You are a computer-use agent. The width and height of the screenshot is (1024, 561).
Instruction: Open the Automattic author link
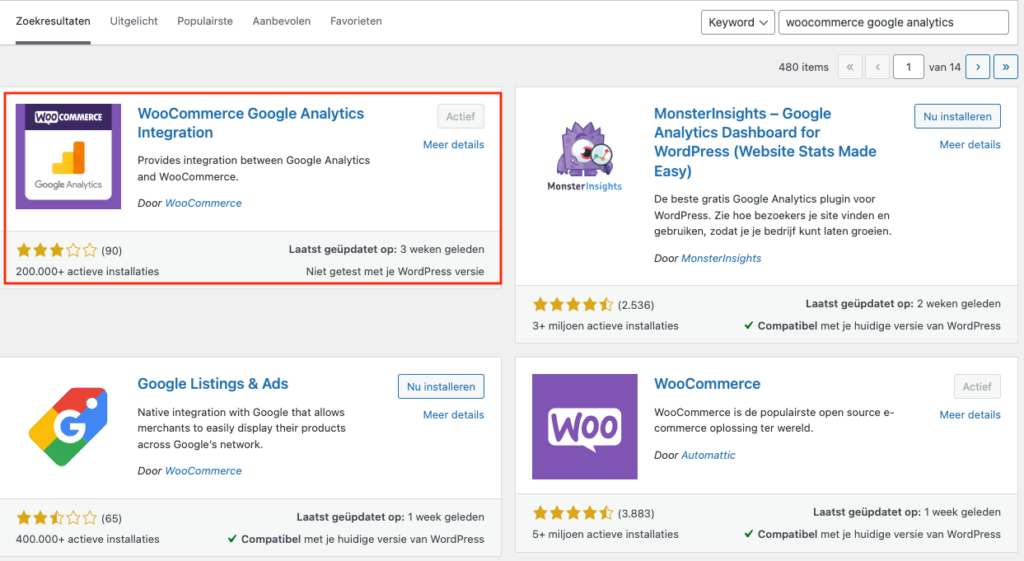pos(708,455)
